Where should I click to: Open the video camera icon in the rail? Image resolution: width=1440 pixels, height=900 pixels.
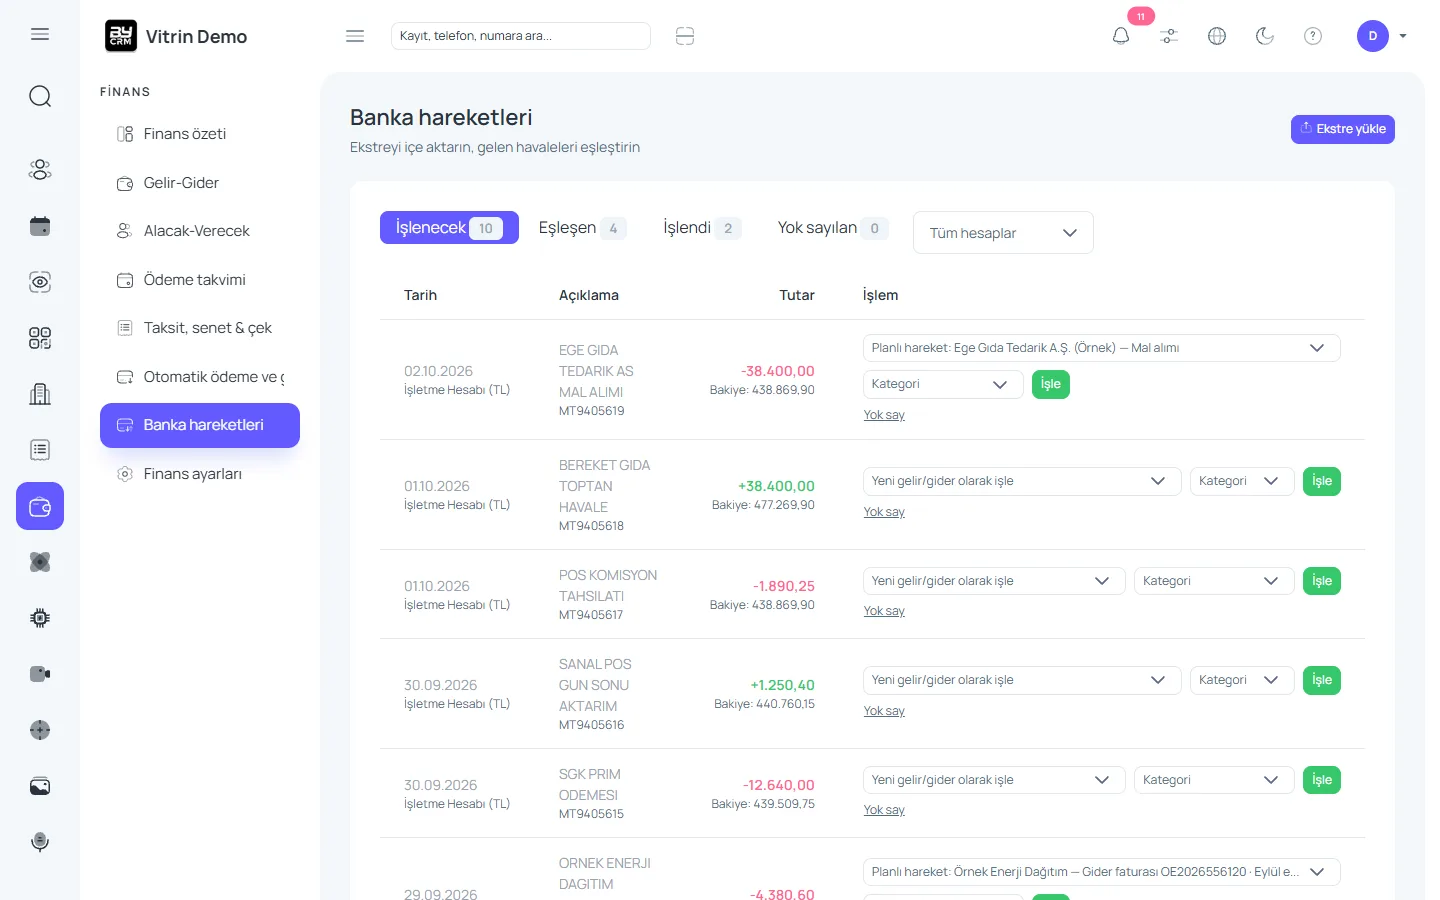[40, 674]
